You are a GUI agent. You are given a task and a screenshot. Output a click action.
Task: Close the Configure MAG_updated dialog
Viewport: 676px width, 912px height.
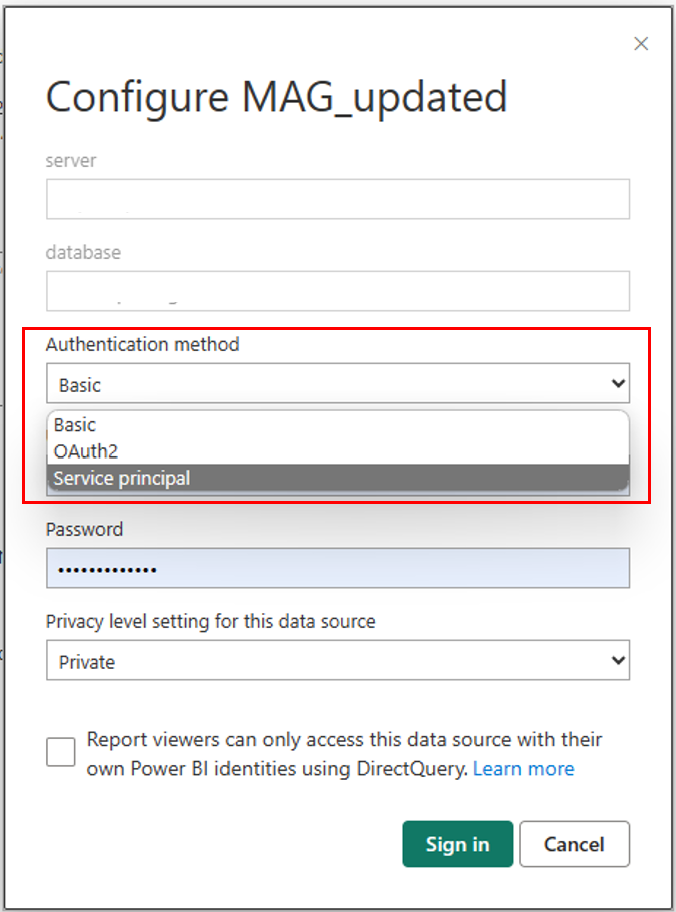click(x=641, y=44)
